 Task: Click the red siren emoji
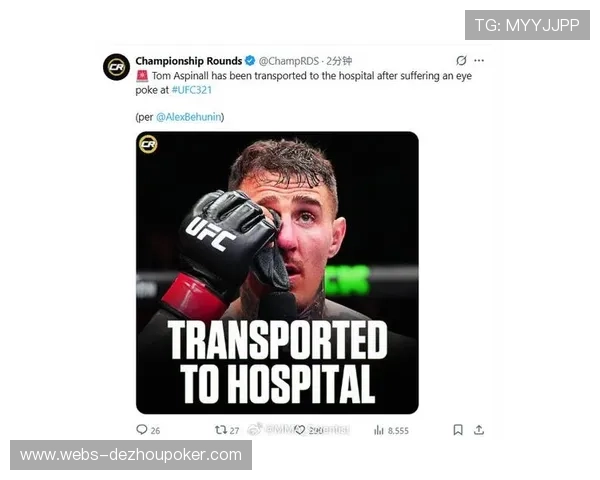pyautogui.click(x=142, y=76)
